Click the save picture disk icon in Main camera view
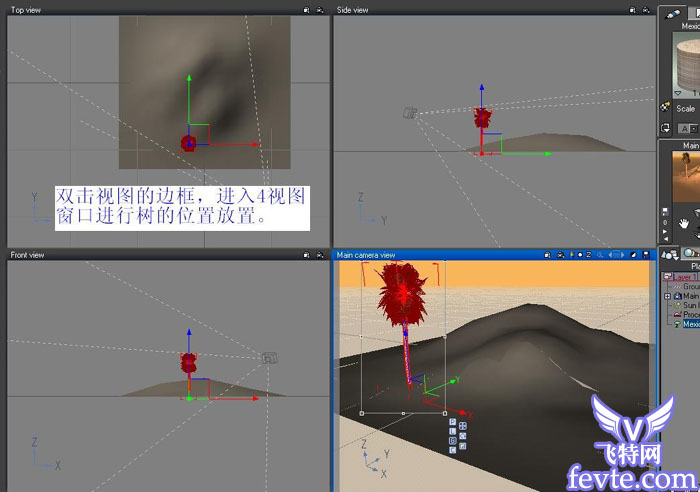The height and width of the screenshot is (492, 700). coord(646,254)
